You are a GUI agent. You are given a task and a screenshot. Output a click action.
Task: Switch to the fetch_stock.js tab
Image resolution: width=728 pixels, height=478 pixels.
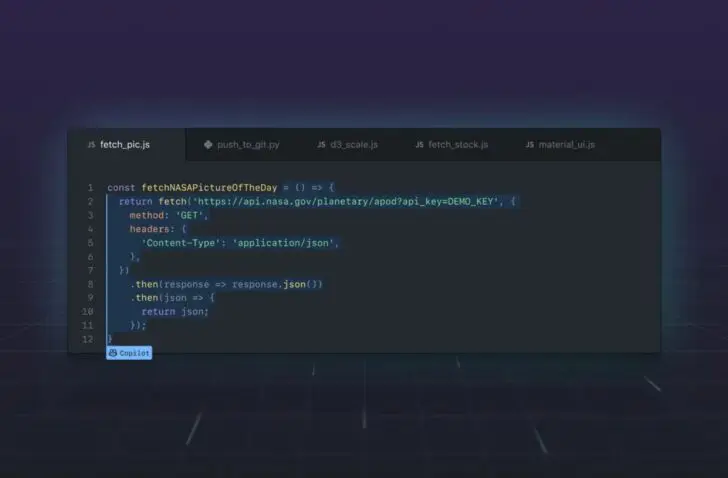click(452, 145)
